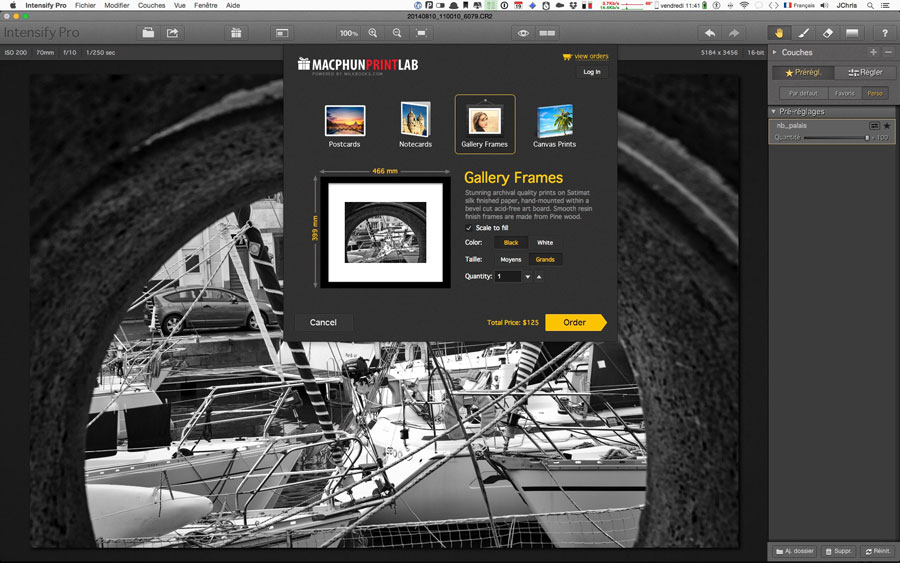Choose Black frame color
This screenshot has width=900, height=563.
pos(511,243)
